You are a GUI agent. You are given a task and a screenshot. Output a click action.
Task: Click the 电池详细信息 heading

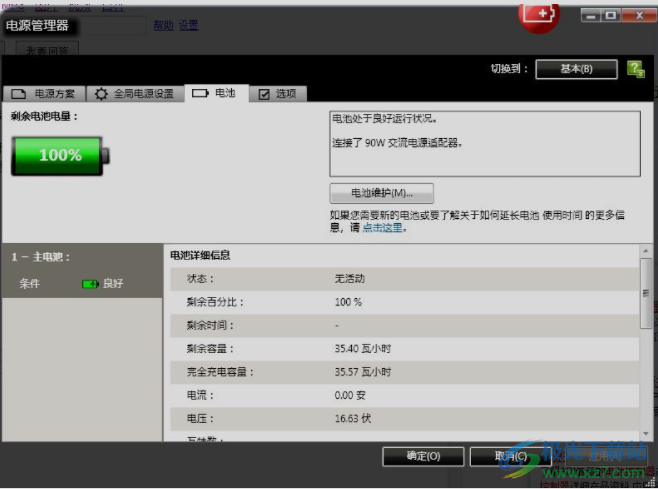(x=200, y=255)
